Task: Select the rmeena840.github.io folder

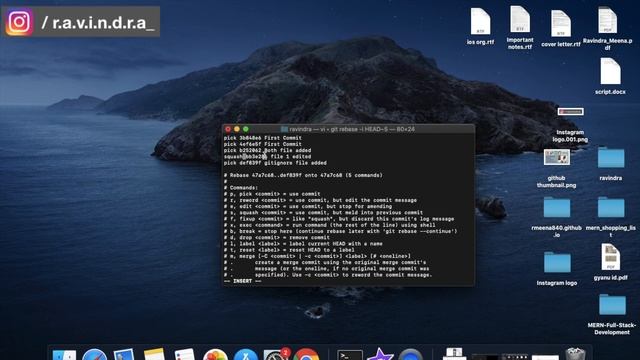Action: click(557, 207)
